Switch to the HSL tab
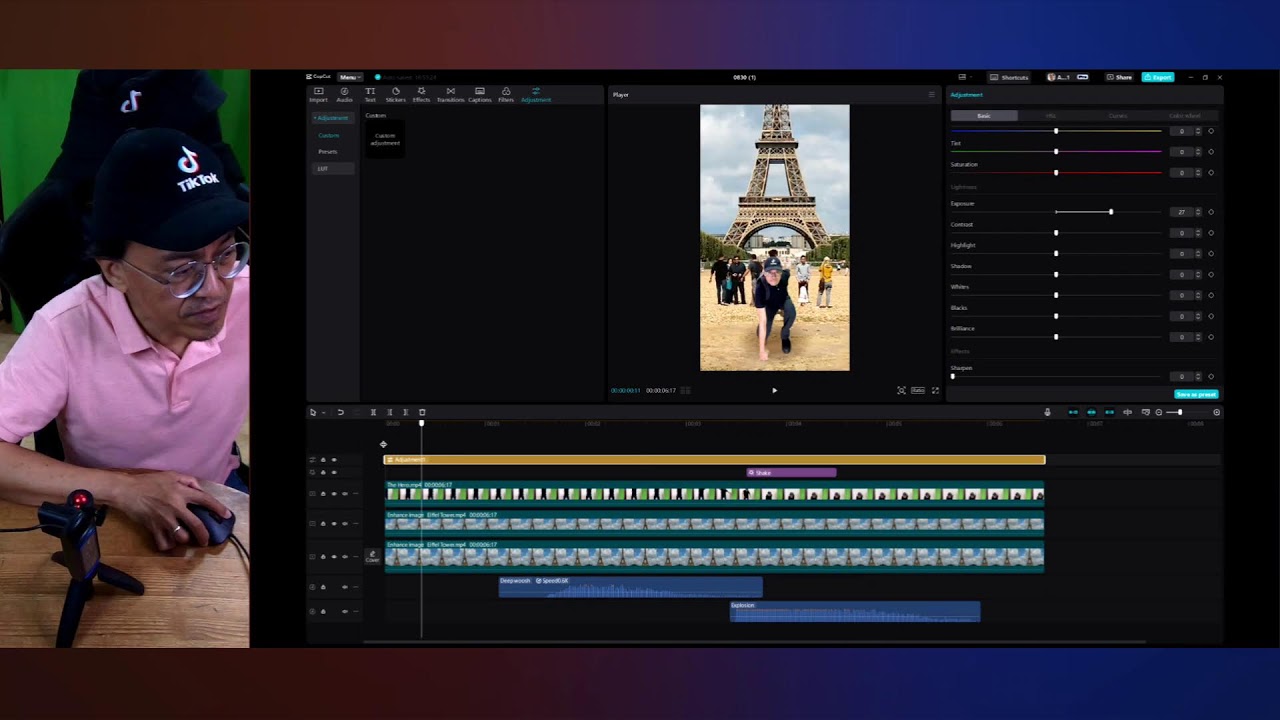The height and width of the screenshot is (720, 1280). click(1051, 116)
